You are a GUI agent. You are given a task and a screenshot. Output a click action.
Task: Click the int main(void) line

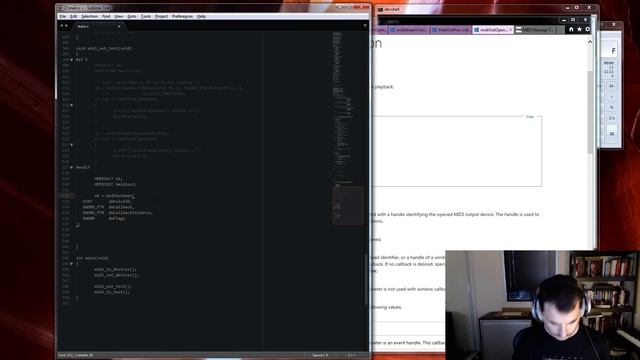[x=92, y=258]
